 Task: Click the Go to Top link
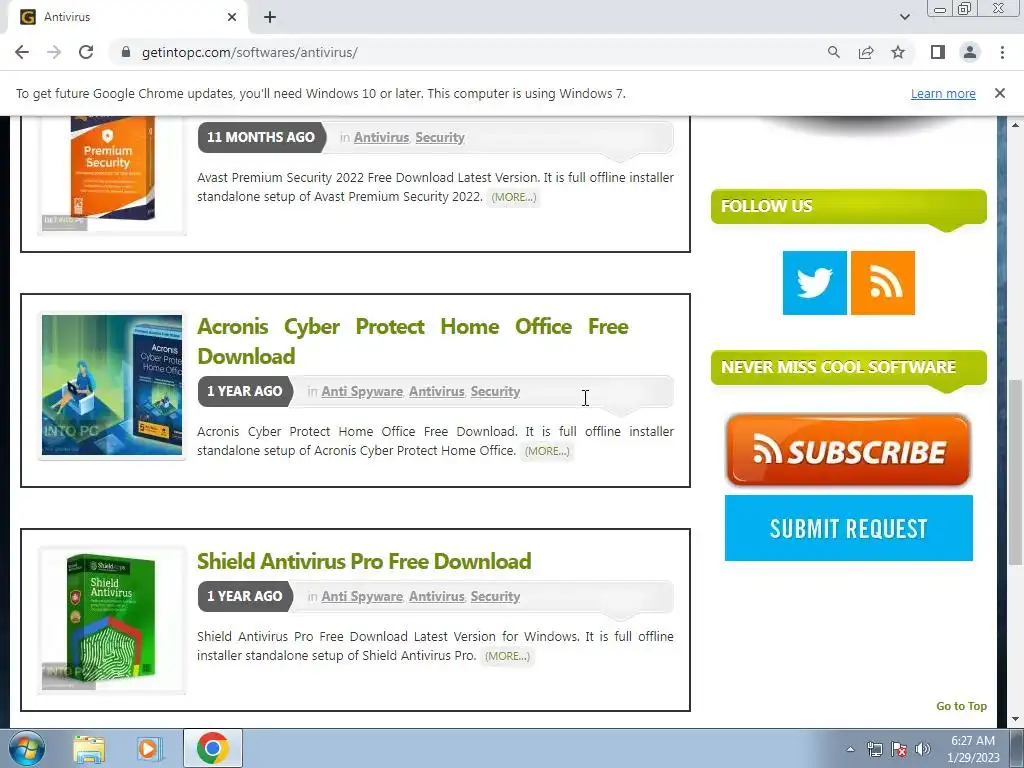(961, 706)
